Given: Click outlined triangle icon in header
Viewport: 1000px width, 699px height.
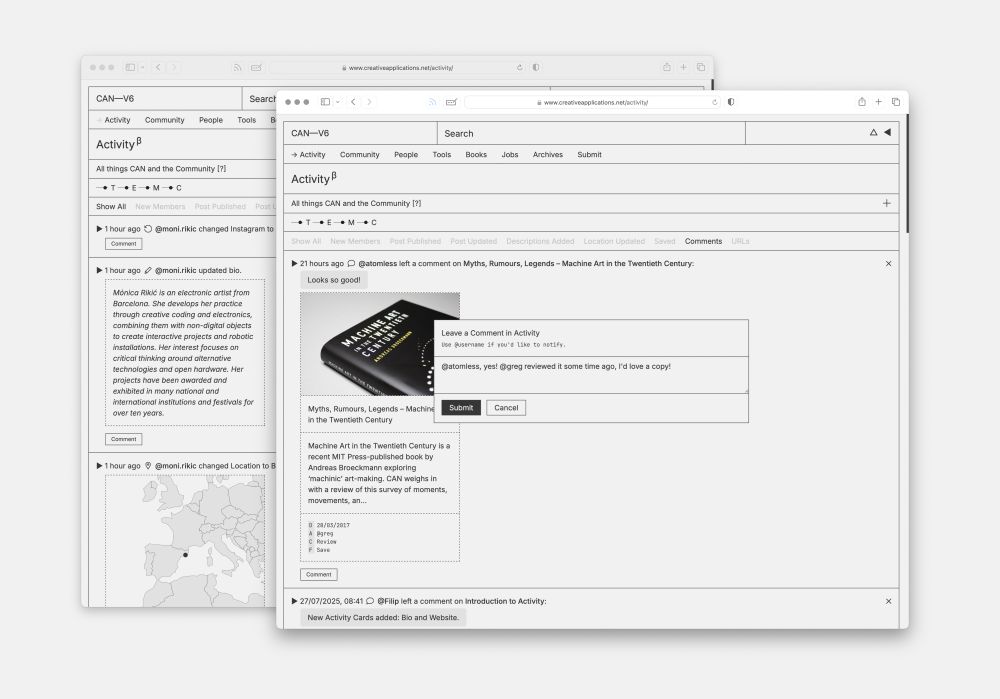Looking at the screenshot, I should (x=873, y=133).
